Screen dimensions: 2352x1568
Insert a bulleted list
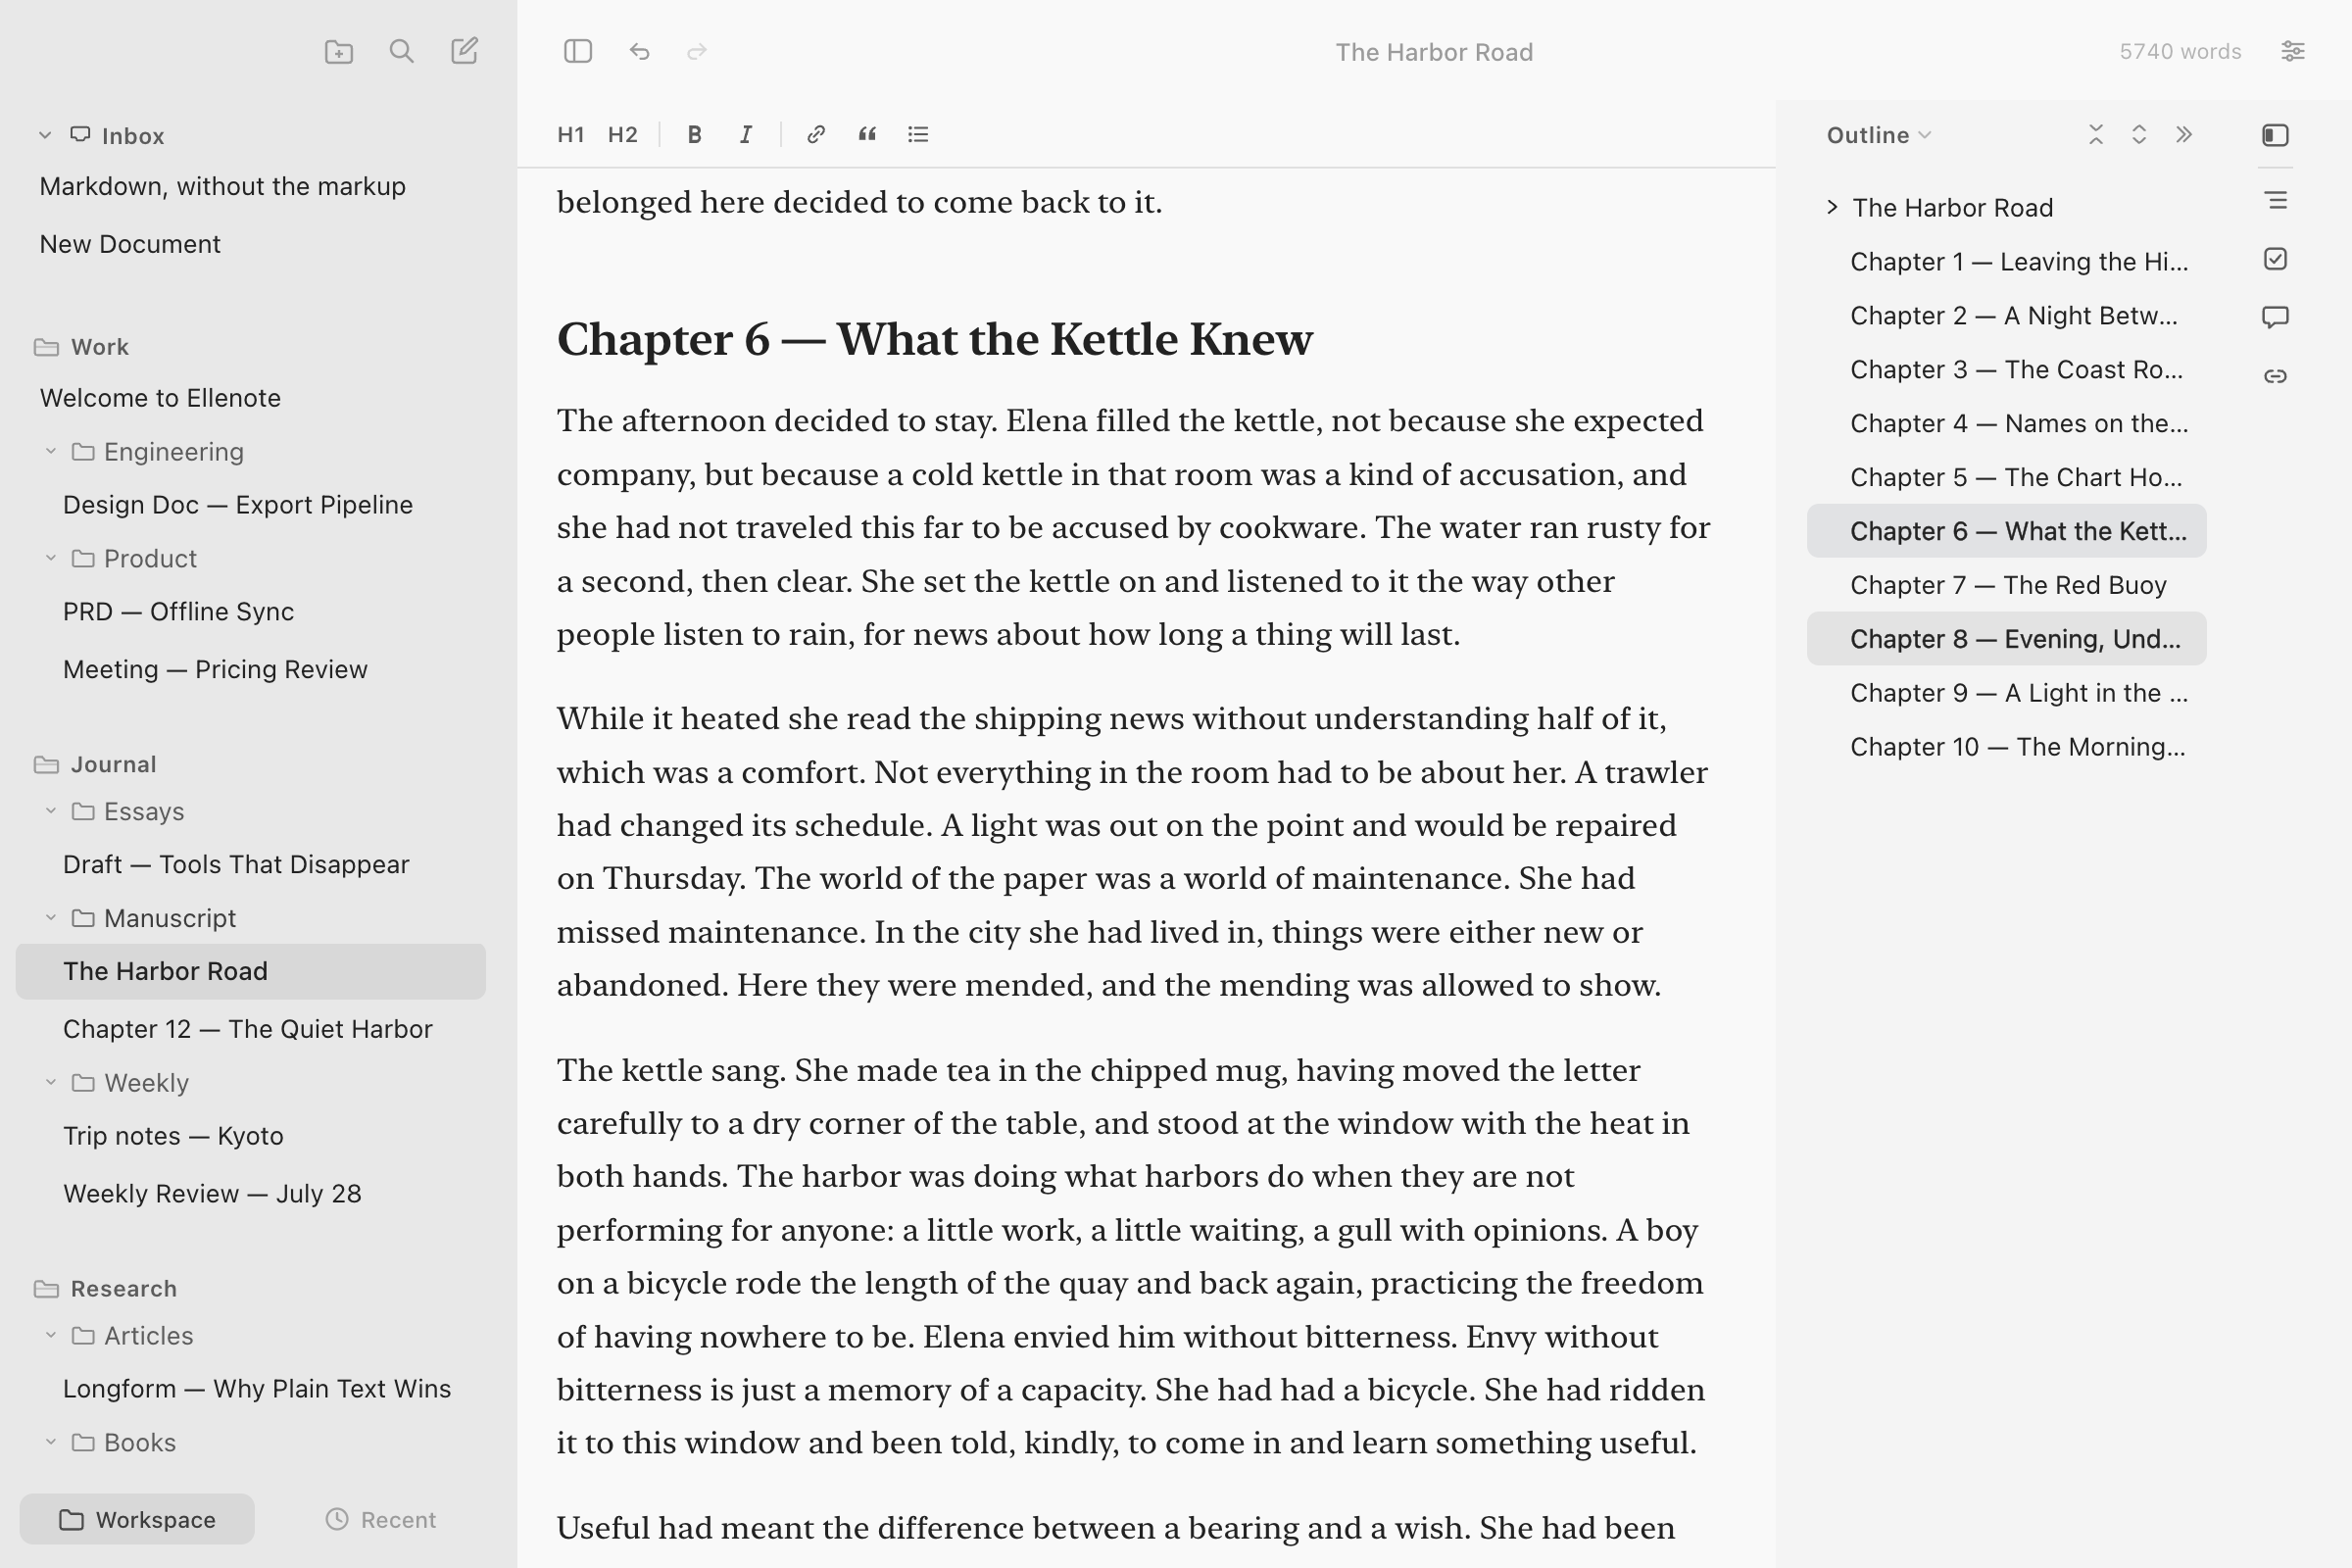tap(918, 134)
